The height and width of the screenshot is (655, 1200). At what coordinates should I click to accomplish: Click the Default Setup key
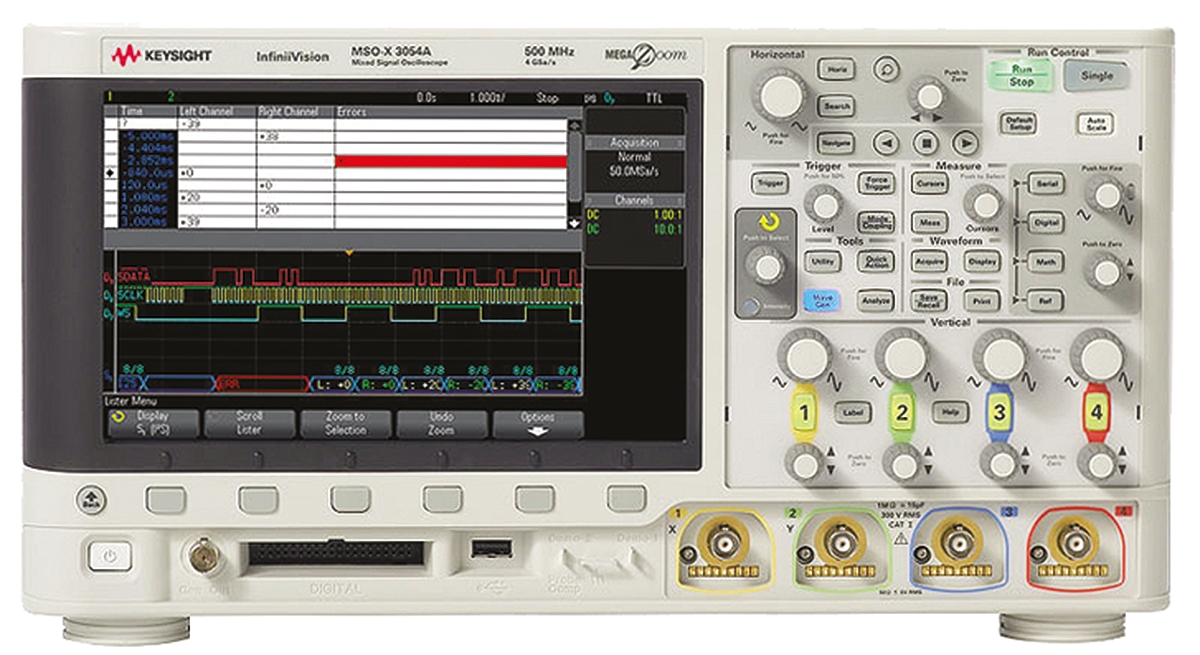pyautogui.click(x=1020, y=123)
